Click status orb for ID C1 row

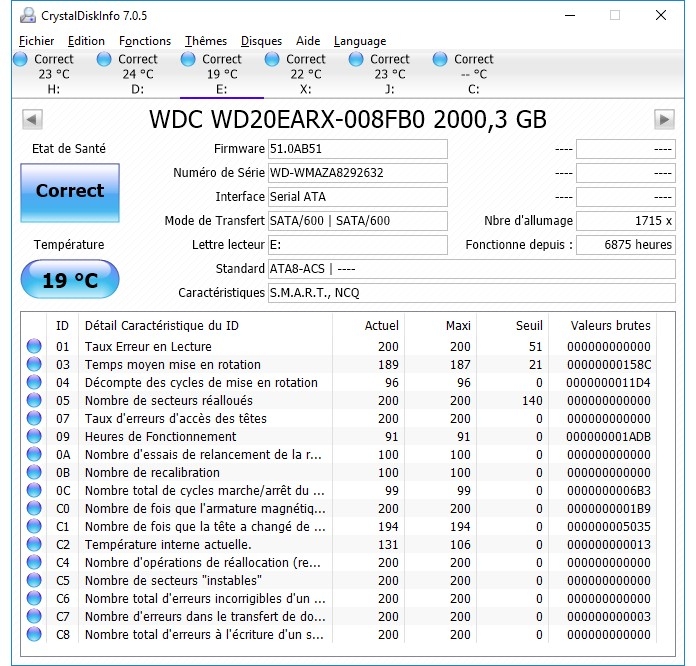coord(34,526)
